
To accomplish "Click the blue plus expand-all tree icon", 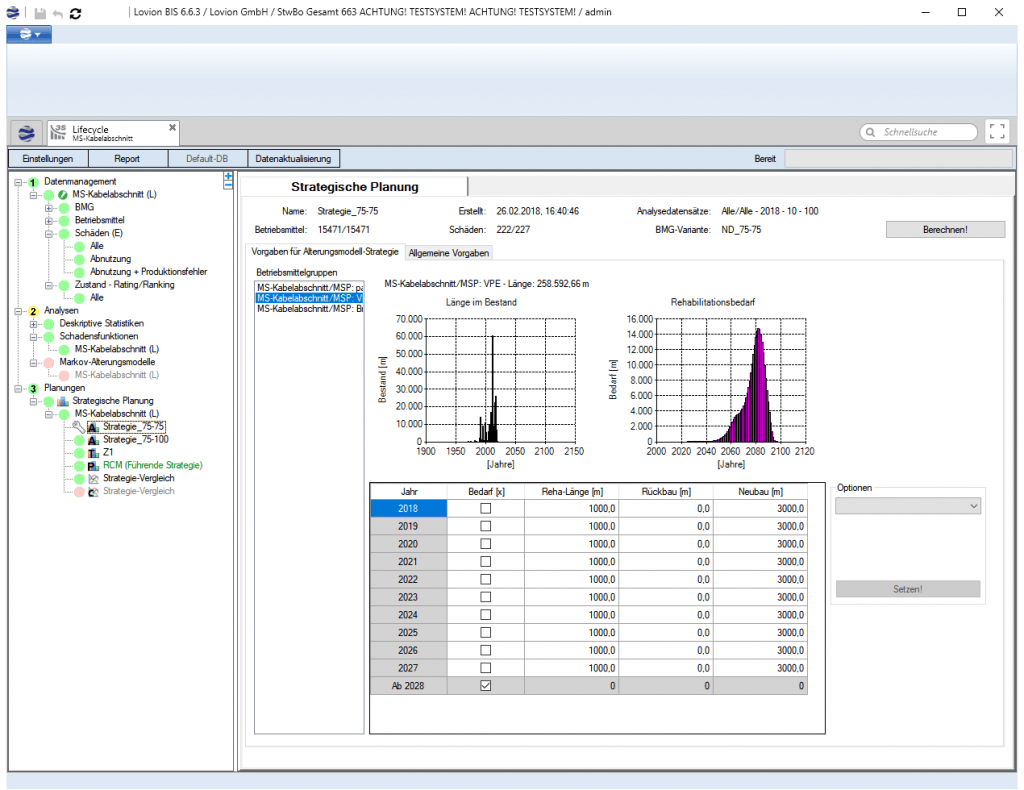I will click(228, 175).
